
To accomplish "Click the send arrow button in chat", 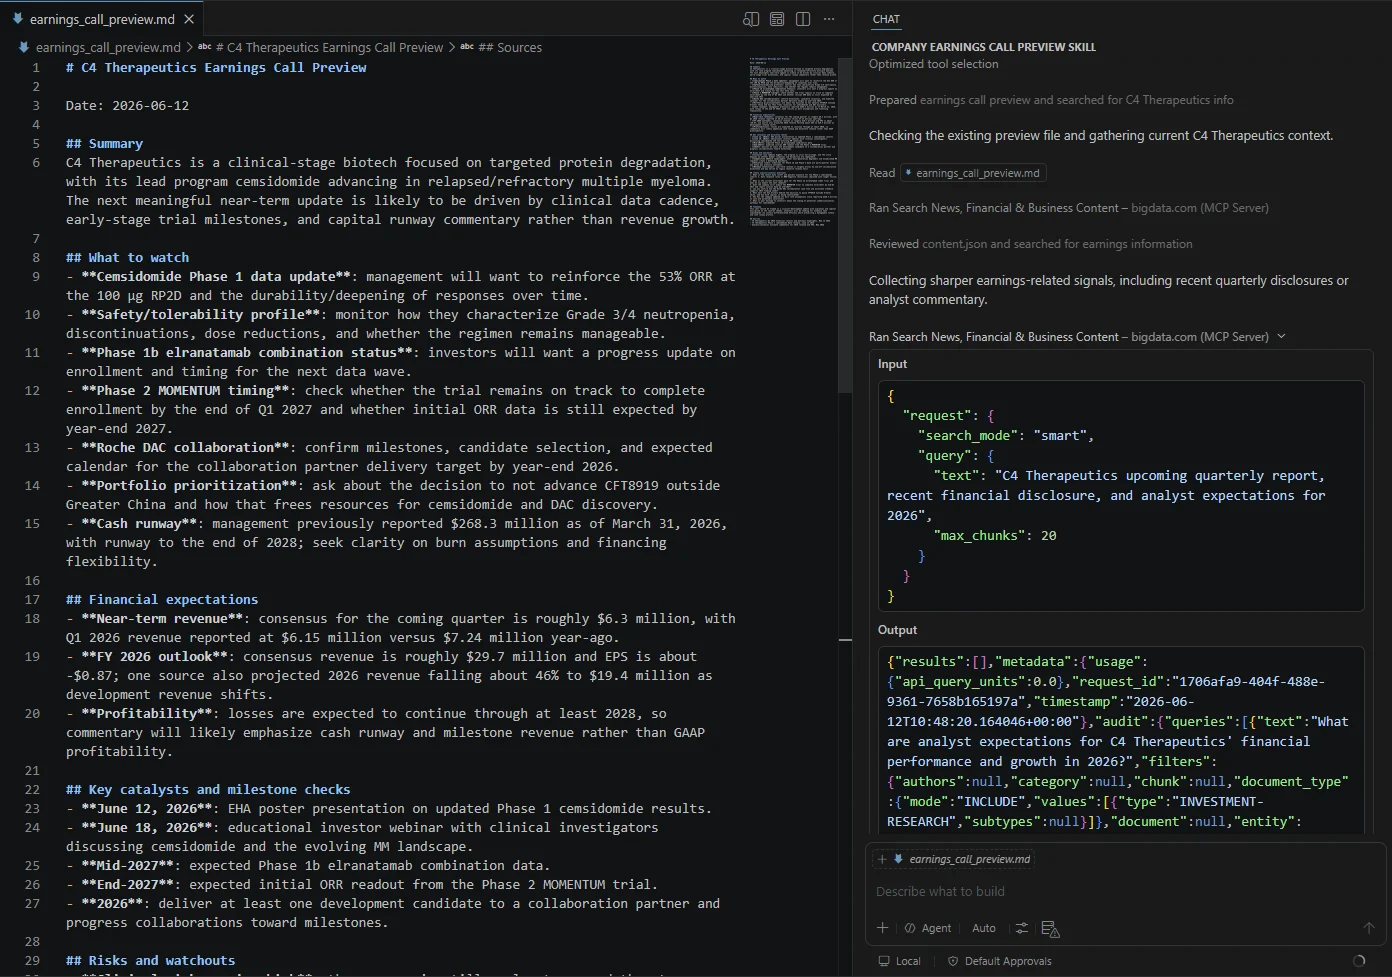I will pyautogui.click(x=1369, y=928).
